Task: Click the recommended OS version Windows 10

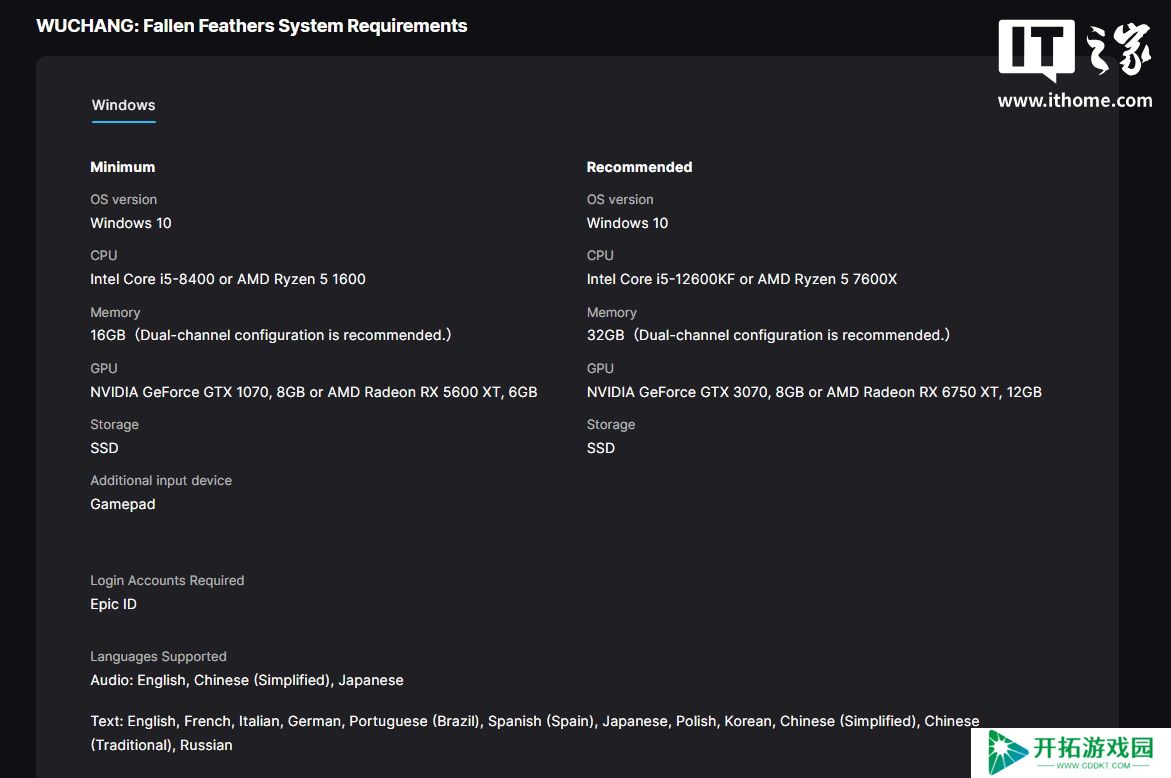Action: (627, 223)
